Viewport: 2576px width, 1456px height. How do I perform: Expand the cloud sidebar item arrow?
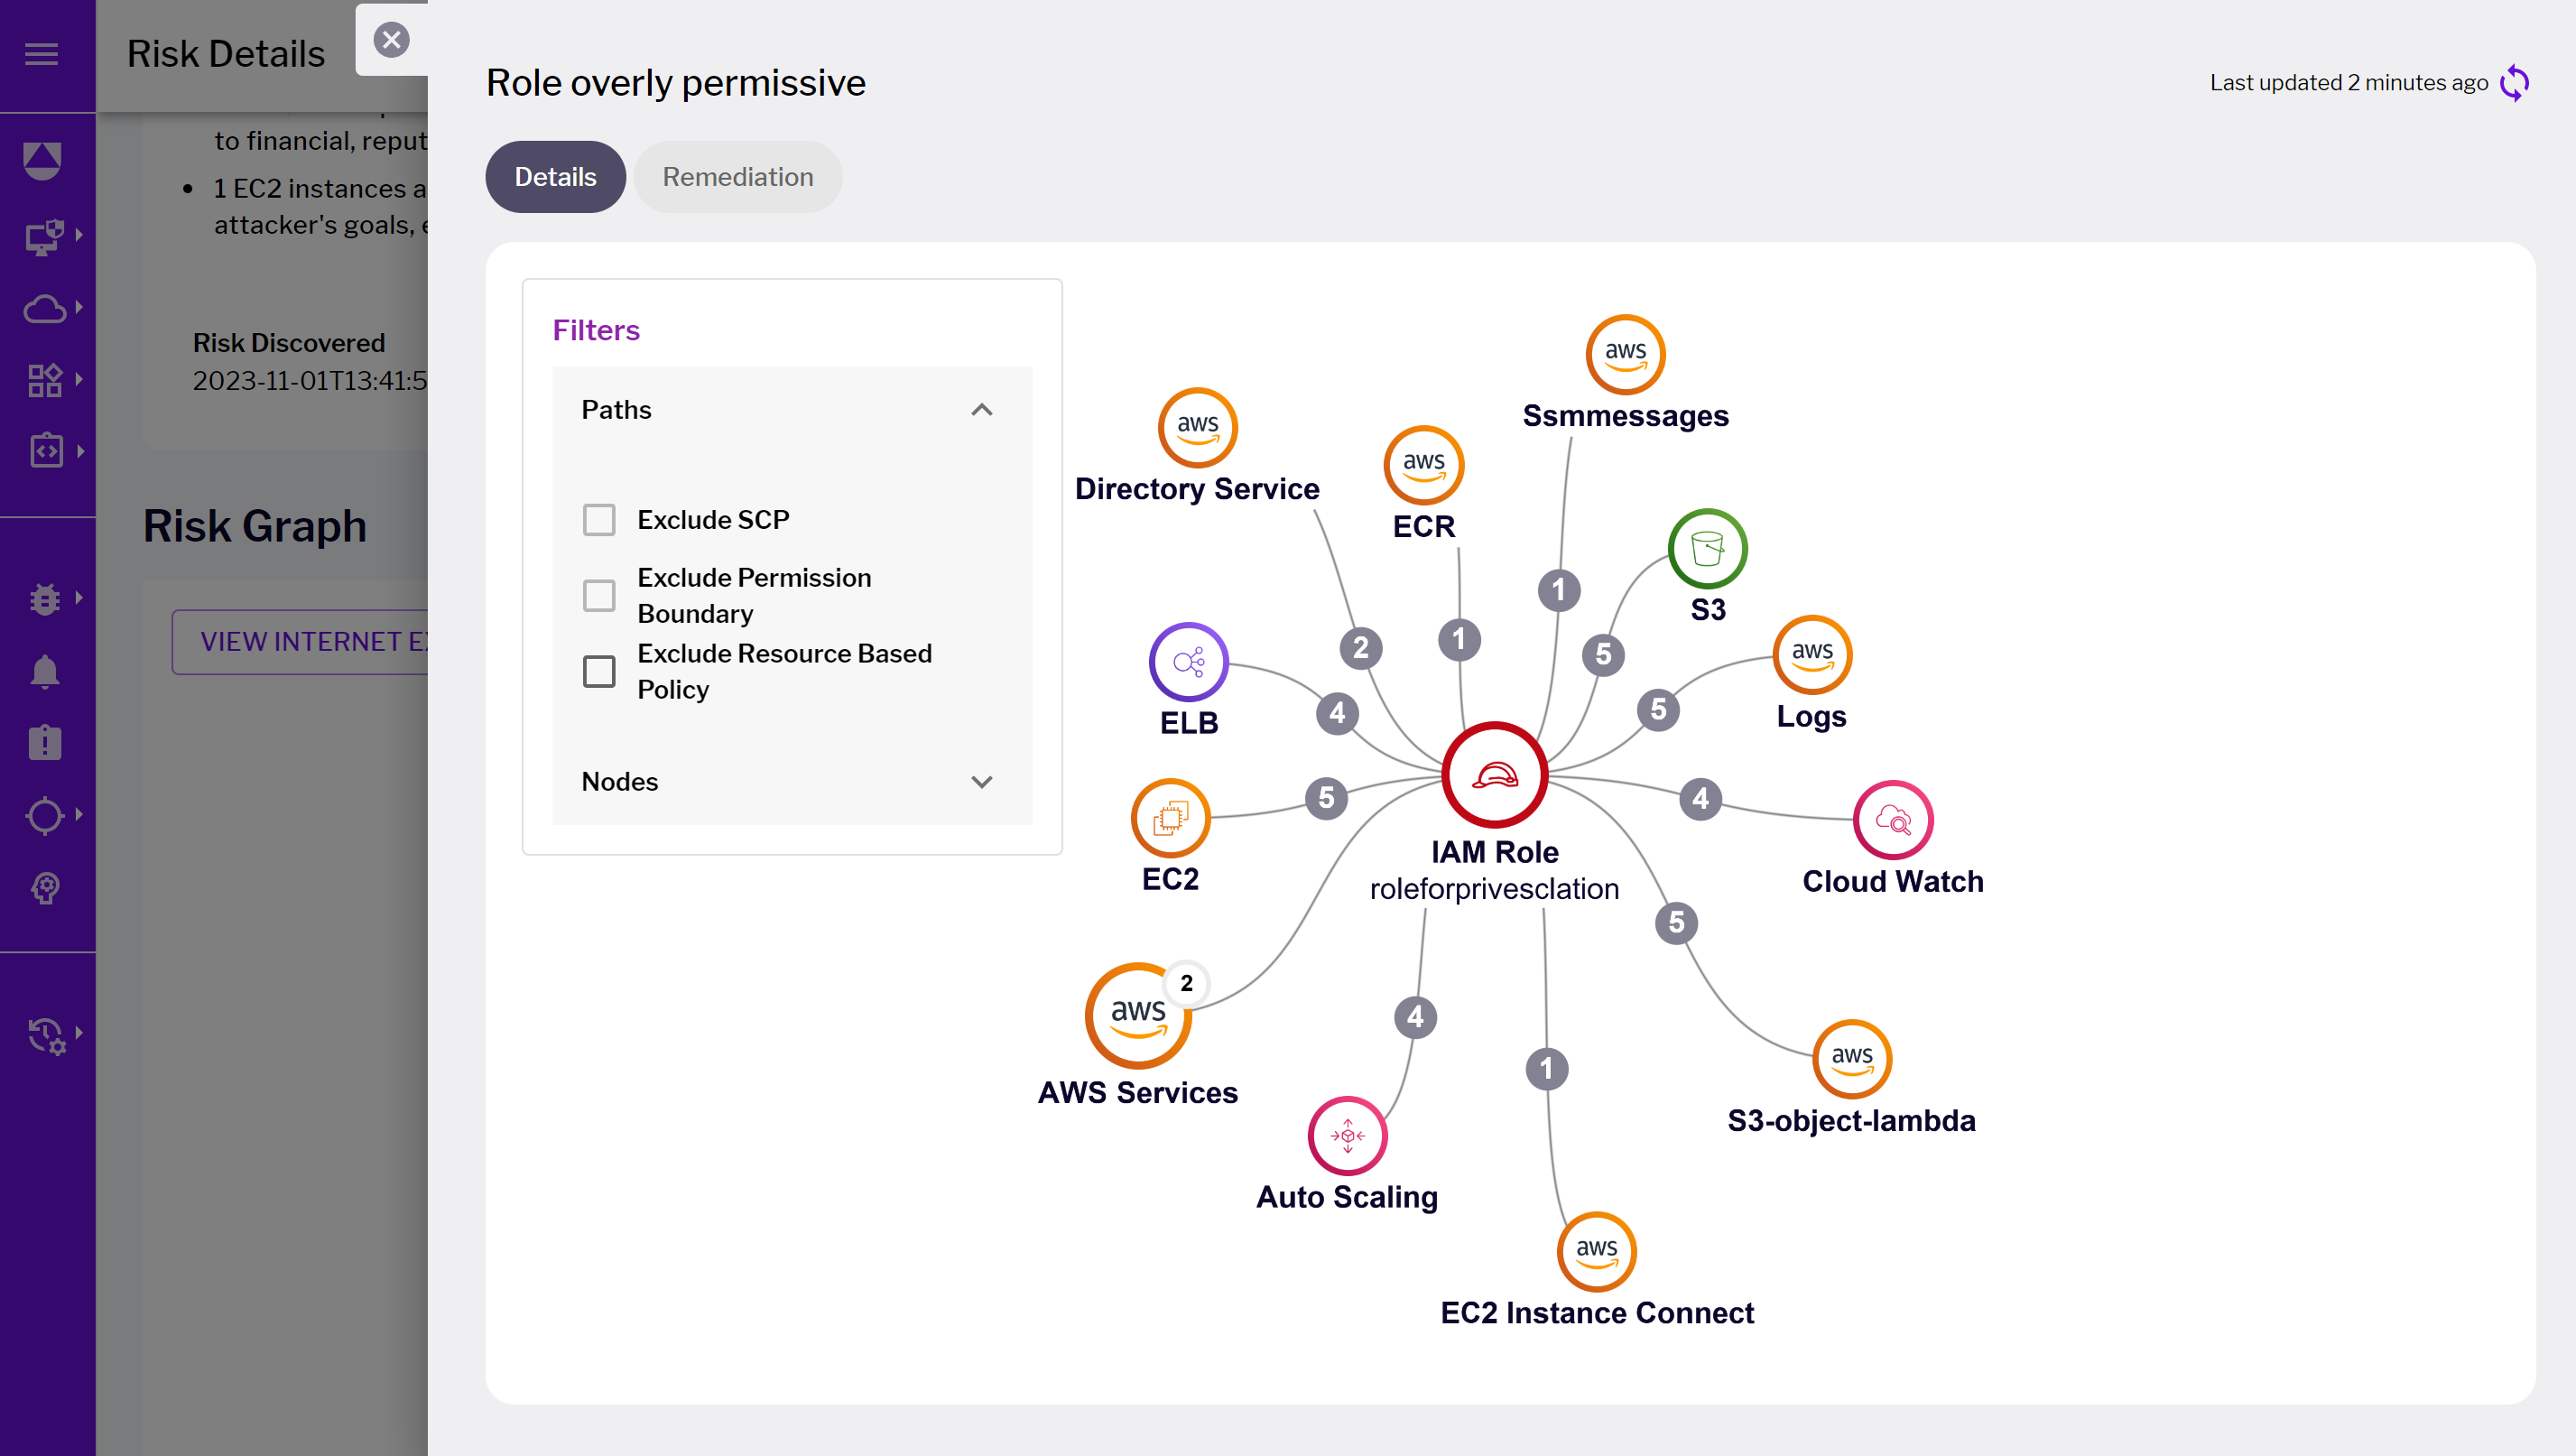coord(79,309)
